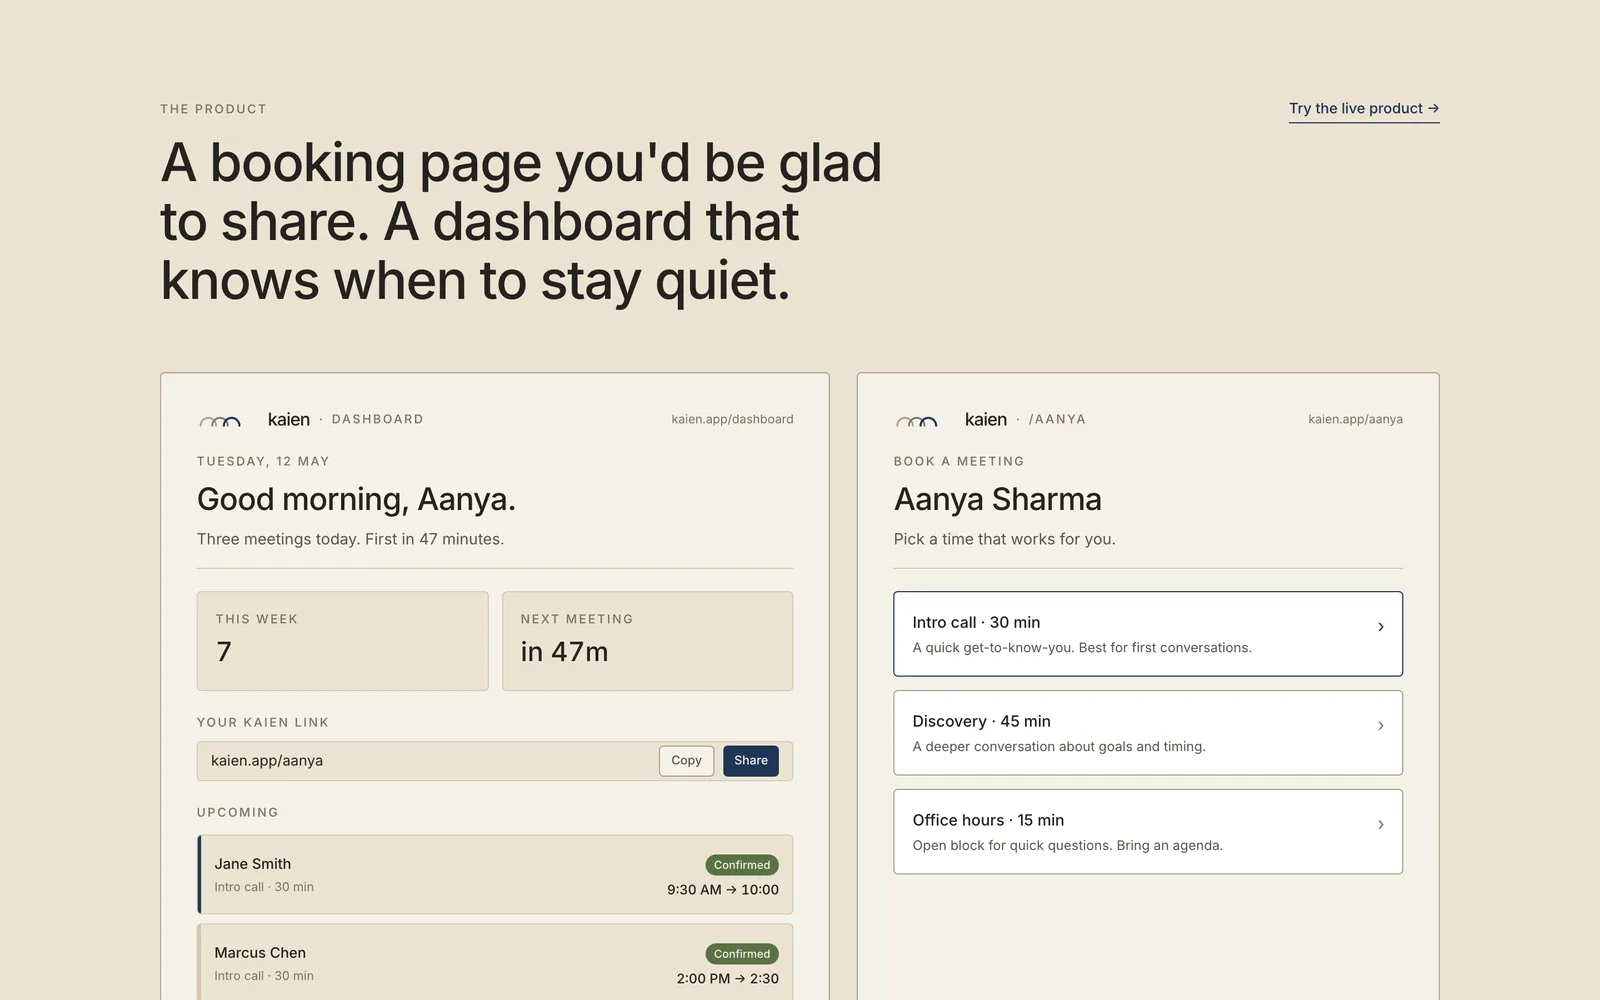The height and width of the screenshot is (1000, 1600).
Task: Click the 9:30 AM → 10:00 time
Action: [723, 890]
